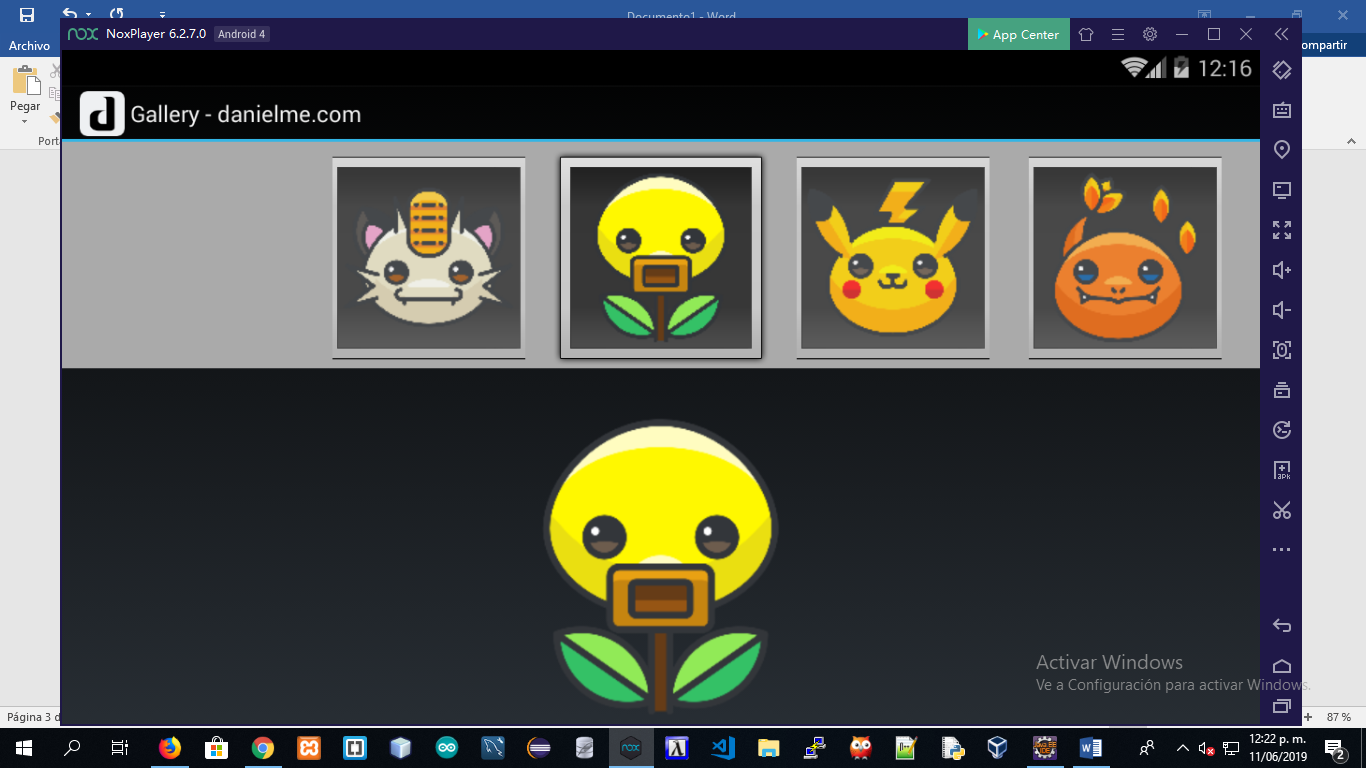
Task: Open the Windows Start menu
Action: point(24,747)
